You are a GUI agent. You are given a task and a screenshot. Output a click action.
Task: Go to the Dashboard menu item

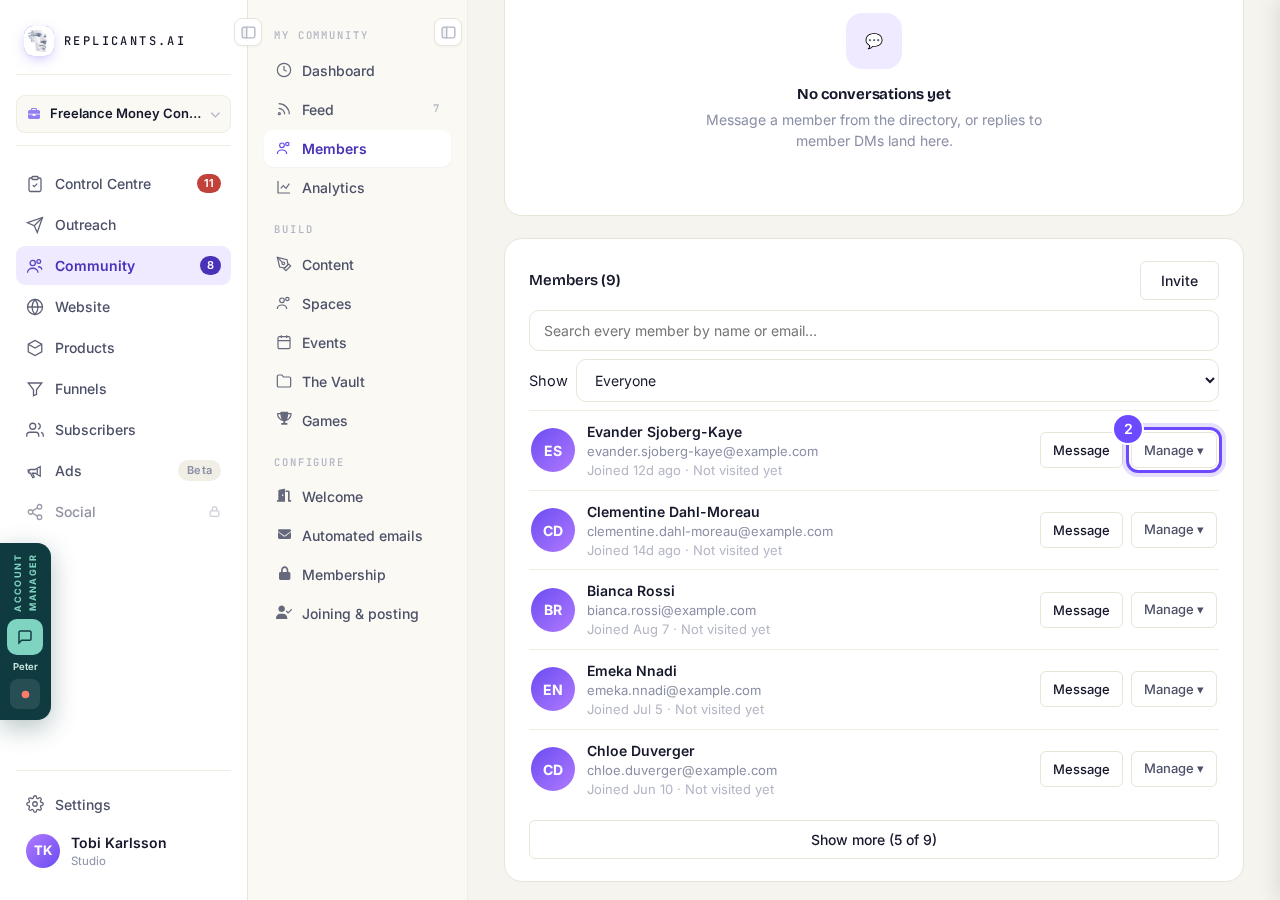[x=357, y=70]
